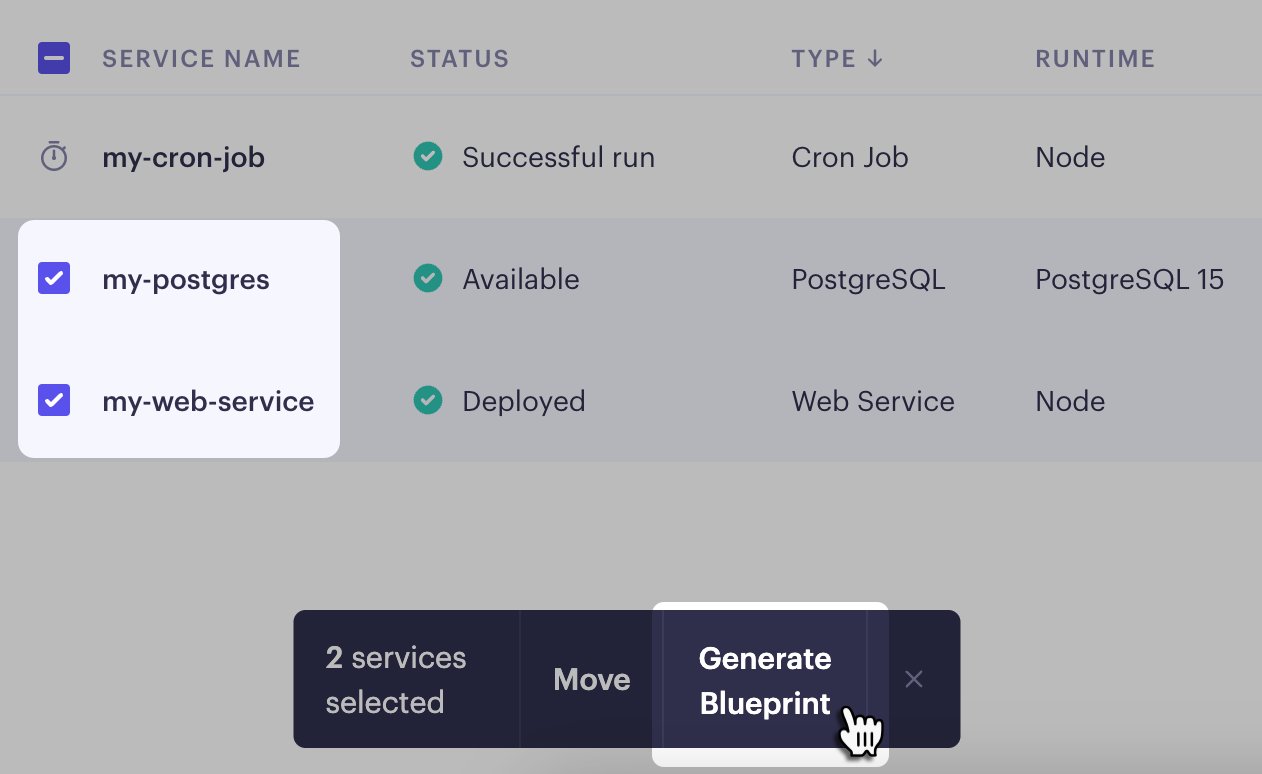Uncheck the my-postgres row checkbox
This screenshot has height=774, width=1262.
coord(53,279)
